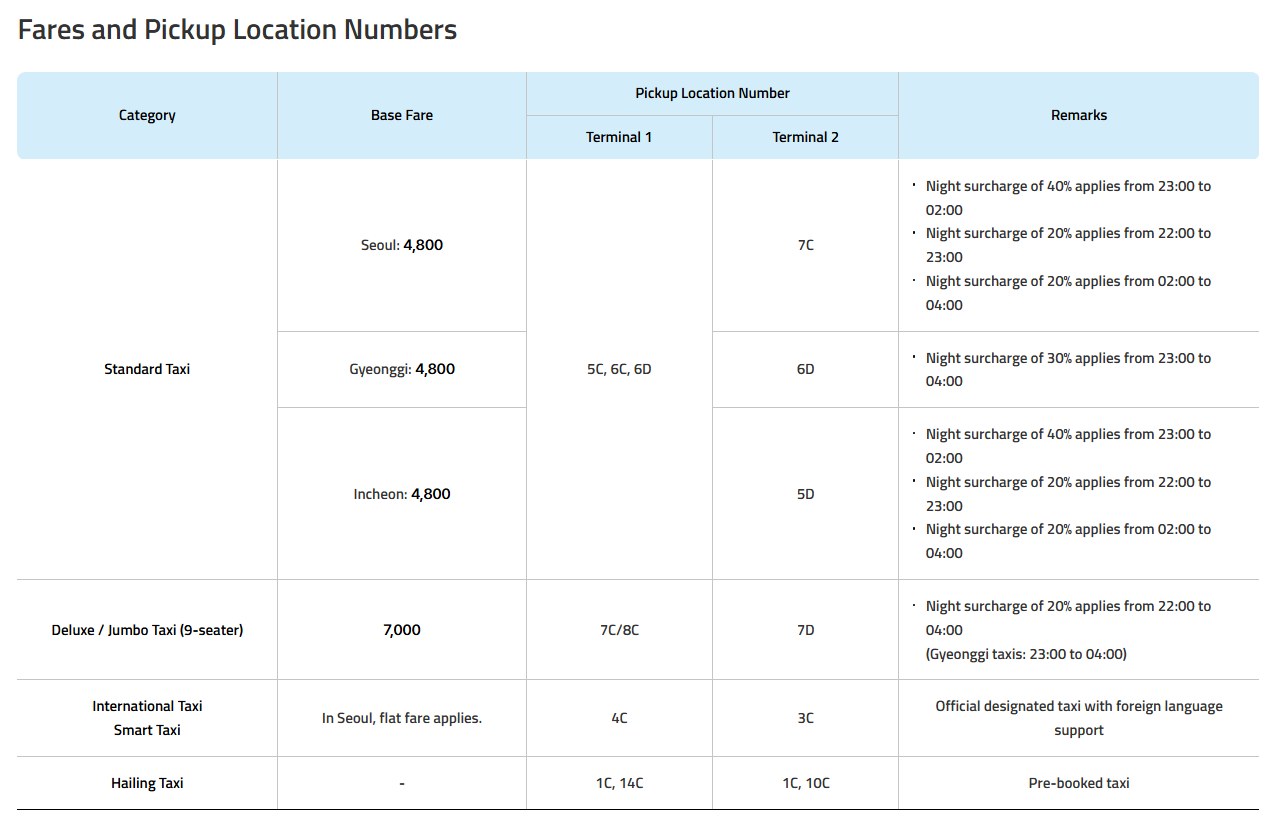Image resolution: width=1275 pixels, height=820 pixels.
Task: Click the Terminal 2 sub-header
Action: coord(805,137)
